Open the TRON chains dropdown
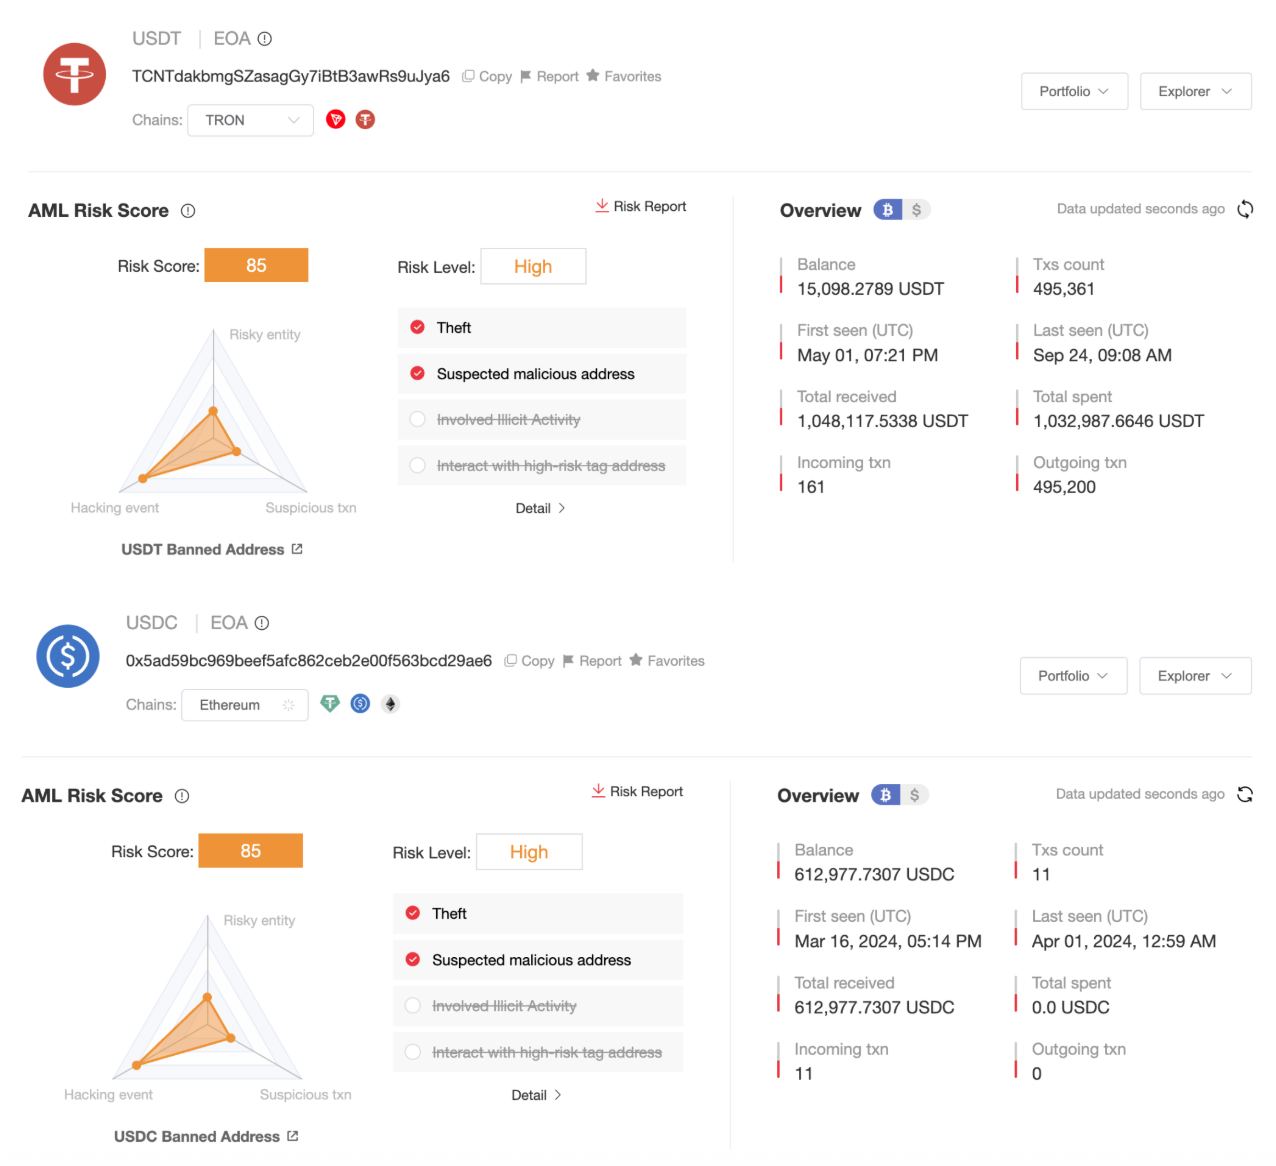 [x=250, y=120]
